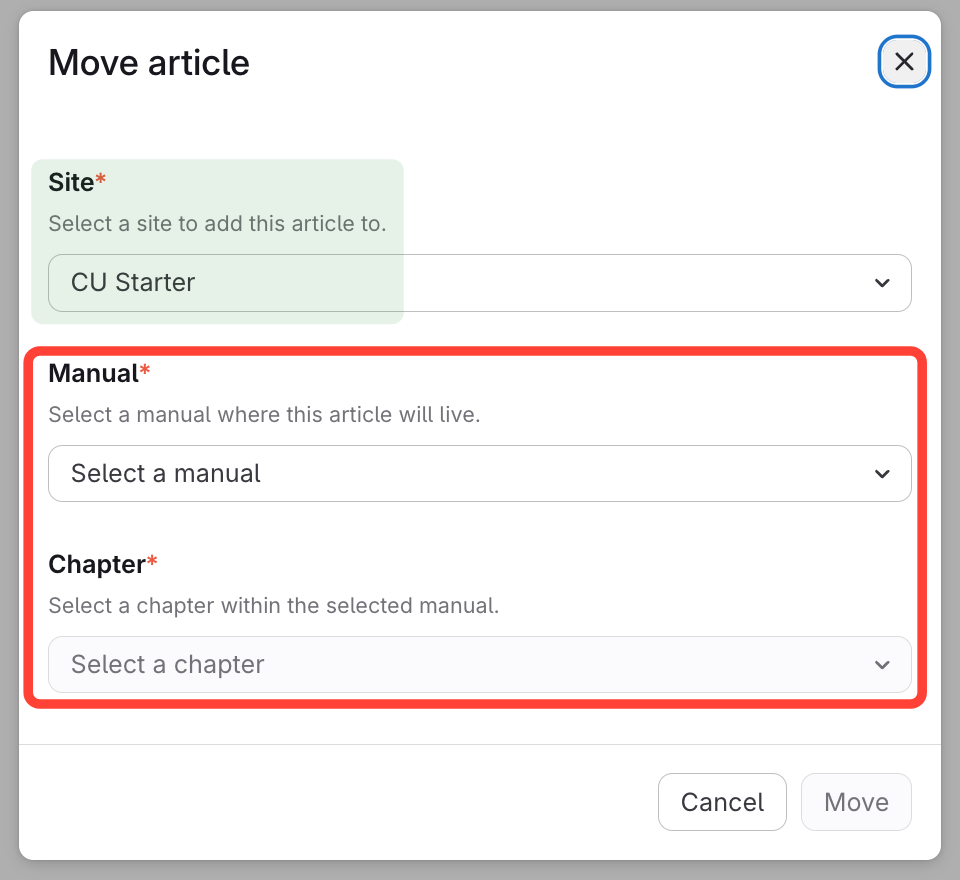Click the red asterisk beside Chapter
Image resolution: width=960 pixels, height=880 pixels.
(x=153, y=564)
